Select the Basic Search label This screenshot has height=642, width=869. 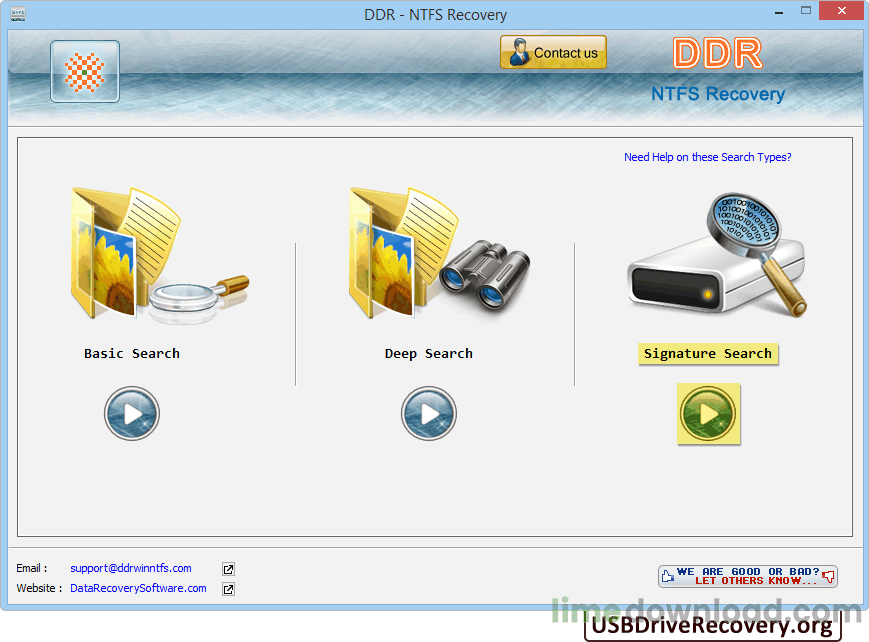[x=132, y=354]
